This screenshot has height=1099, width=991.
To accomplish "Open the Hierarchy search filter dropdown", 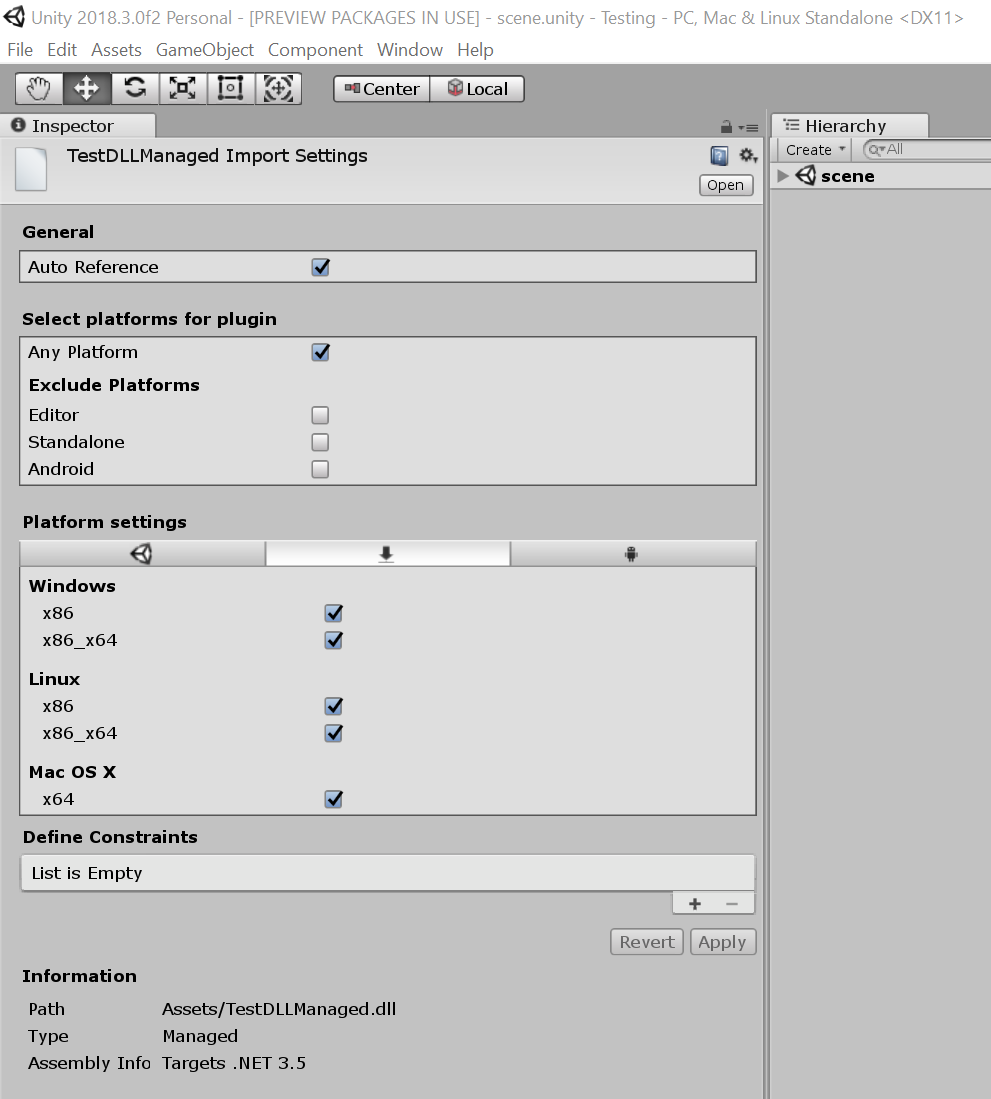I will pos(876,149).
